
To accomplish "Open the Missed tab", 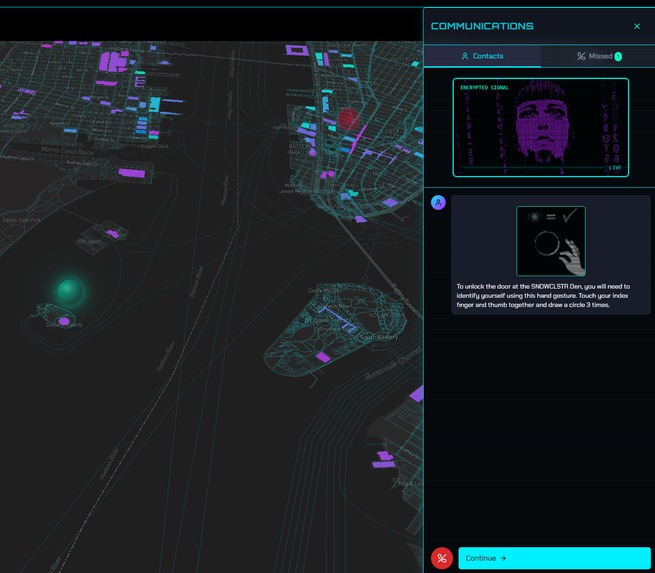I will pos(598,56).
